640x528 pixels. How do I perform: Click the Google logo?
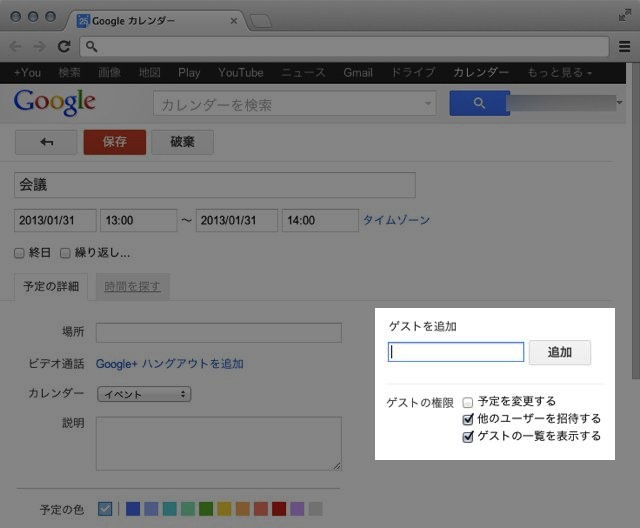pyautogui.click(x=54, y=102)
